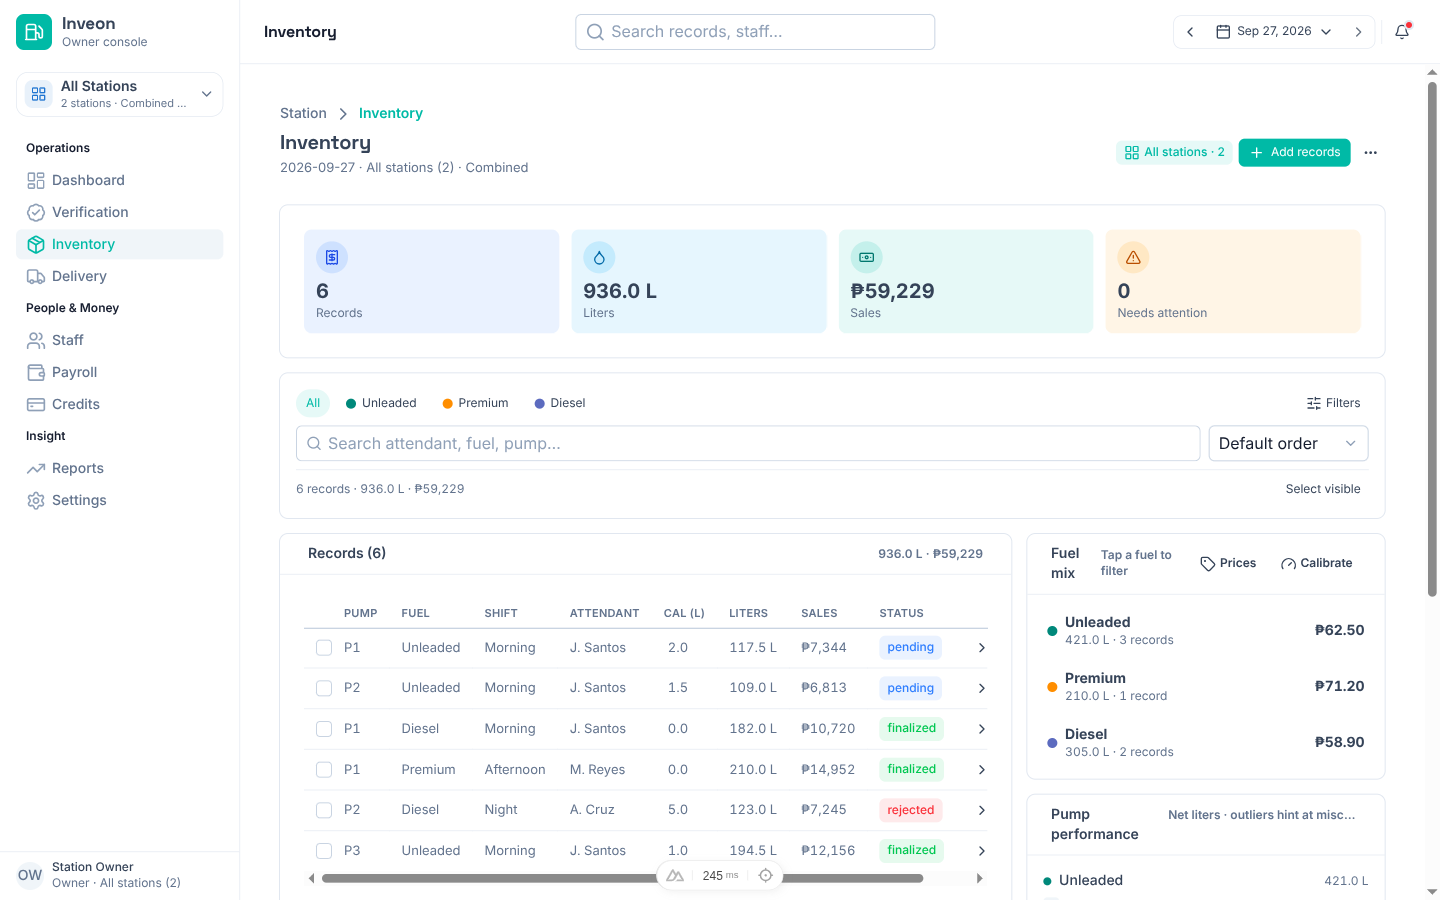Filter records by Unleaded fuel
Viewport: 1440px width, 900px height.
[x=381, y=403]
